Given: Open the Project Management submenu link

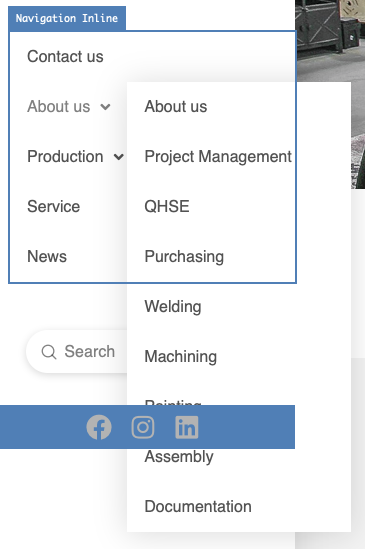Looking at the screenshot, I should pyautogui.click(x=218, y=157).
